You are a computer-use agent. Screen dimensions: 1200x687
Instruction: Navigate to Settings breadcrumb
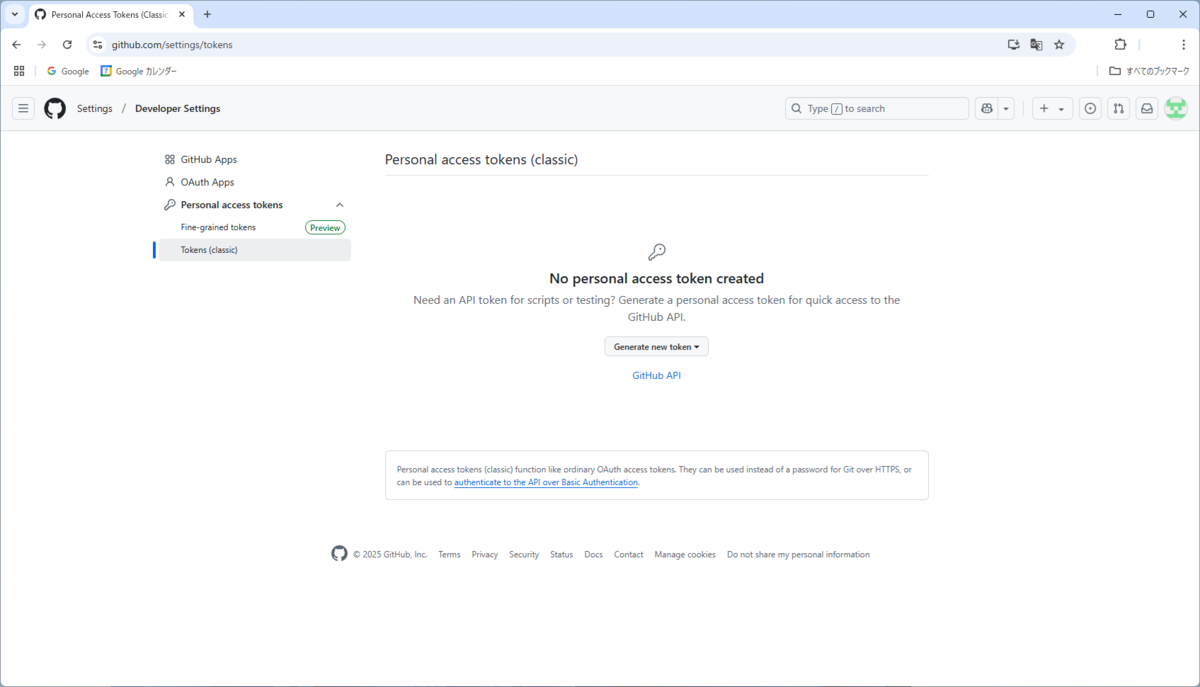pyautogui.click(x=95, y=108)
